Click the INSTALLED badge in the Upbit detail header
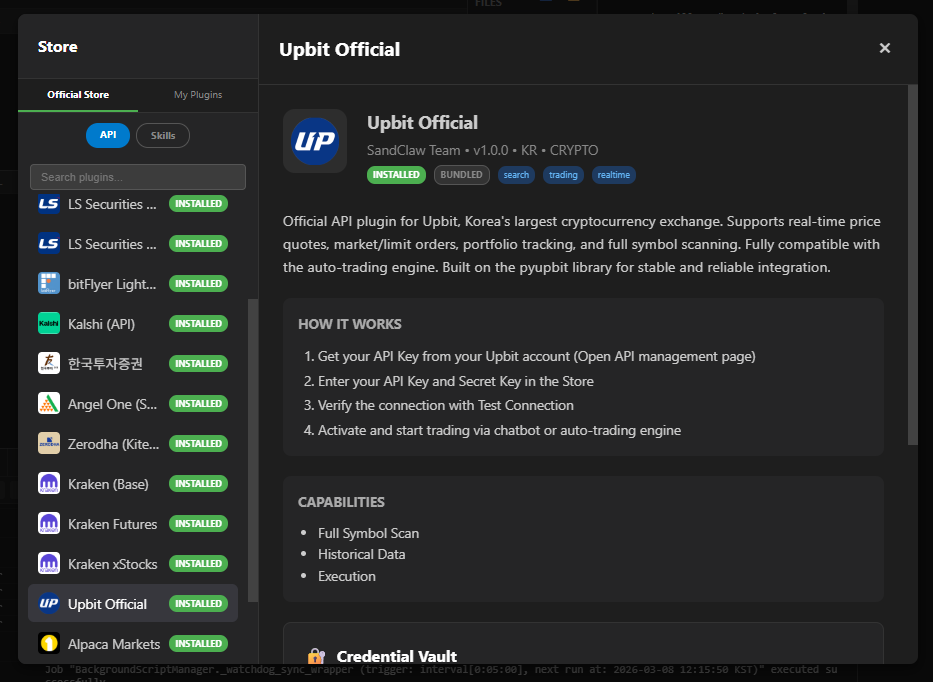Viewport: 933px width, 682px height. click(396, 175)
